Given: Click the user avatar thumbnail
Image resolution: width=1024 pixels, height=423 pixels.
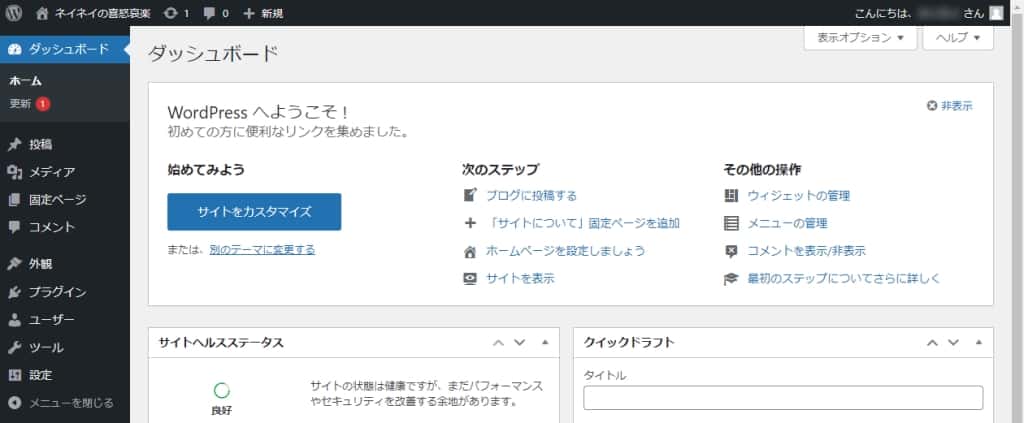Looking at the screenshot, I should (996, 13).
